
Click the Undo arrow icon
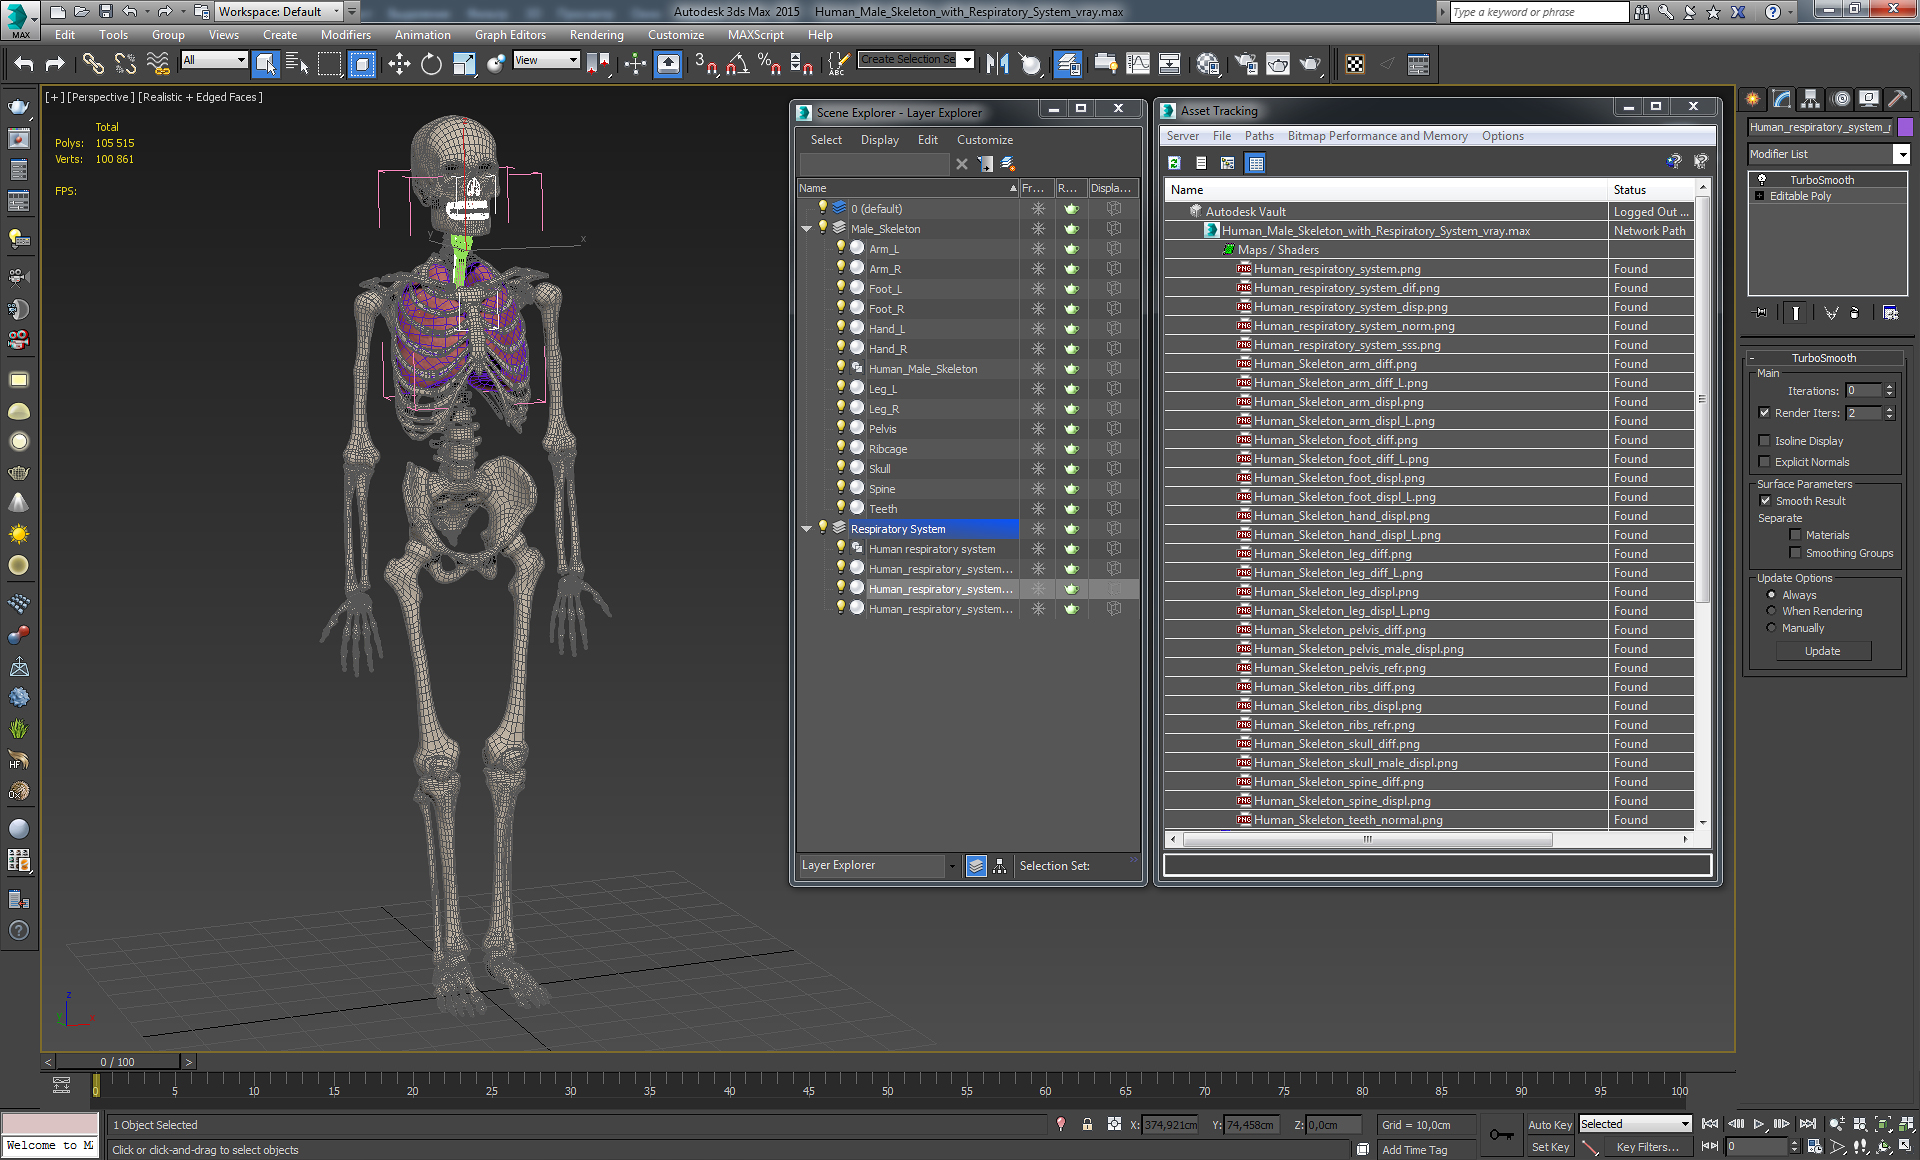tap(24, 64)
